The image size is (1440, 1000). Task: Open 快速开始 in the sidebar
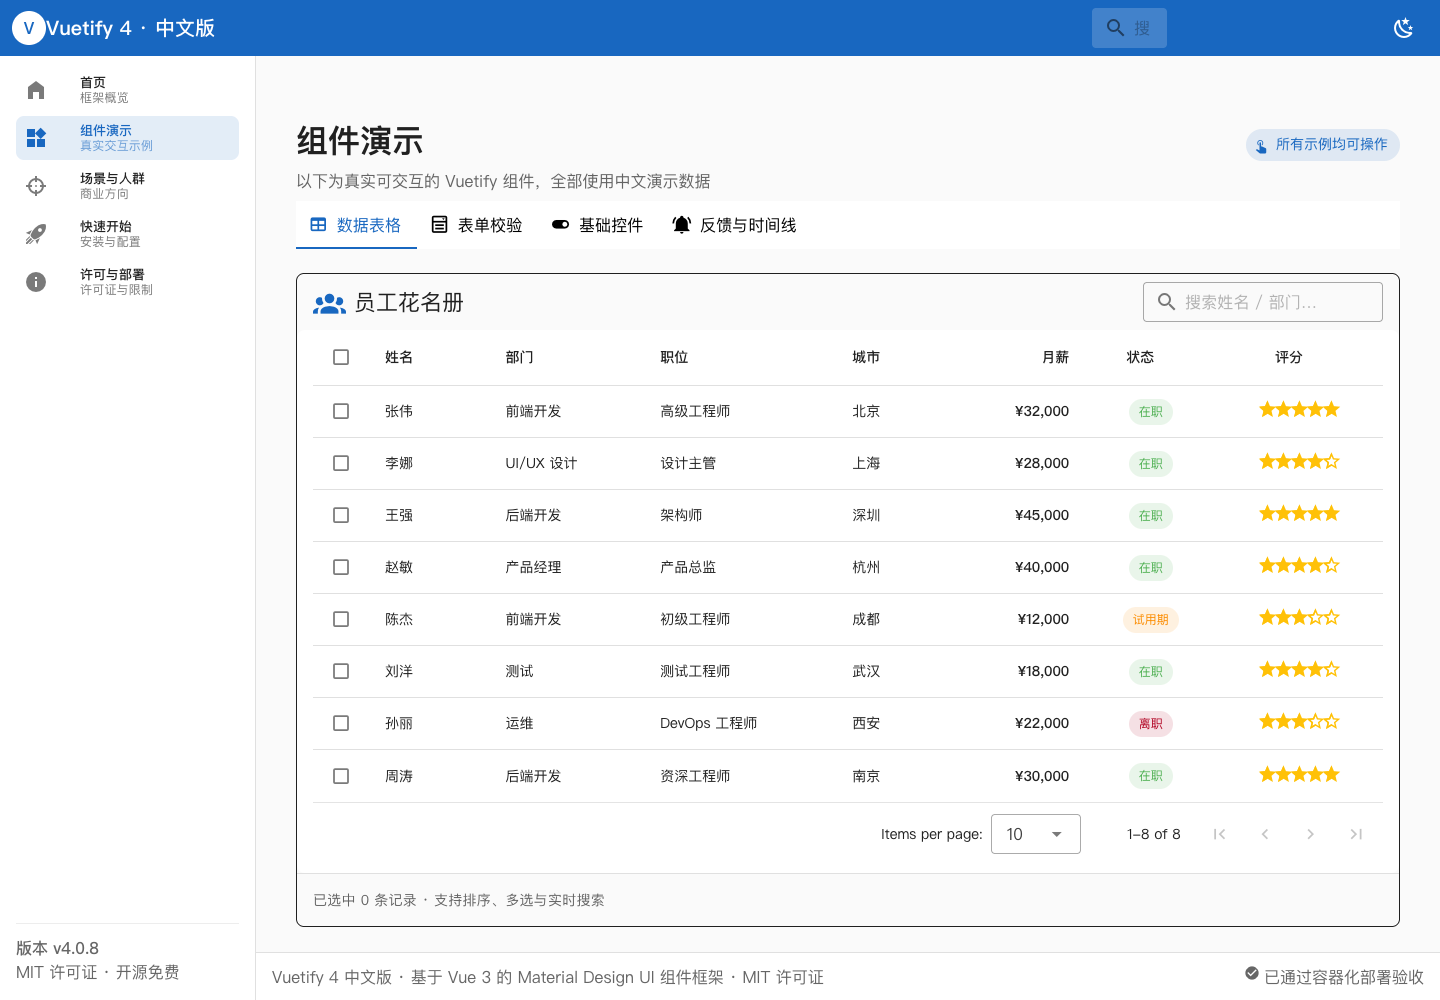tap(127, 234)
